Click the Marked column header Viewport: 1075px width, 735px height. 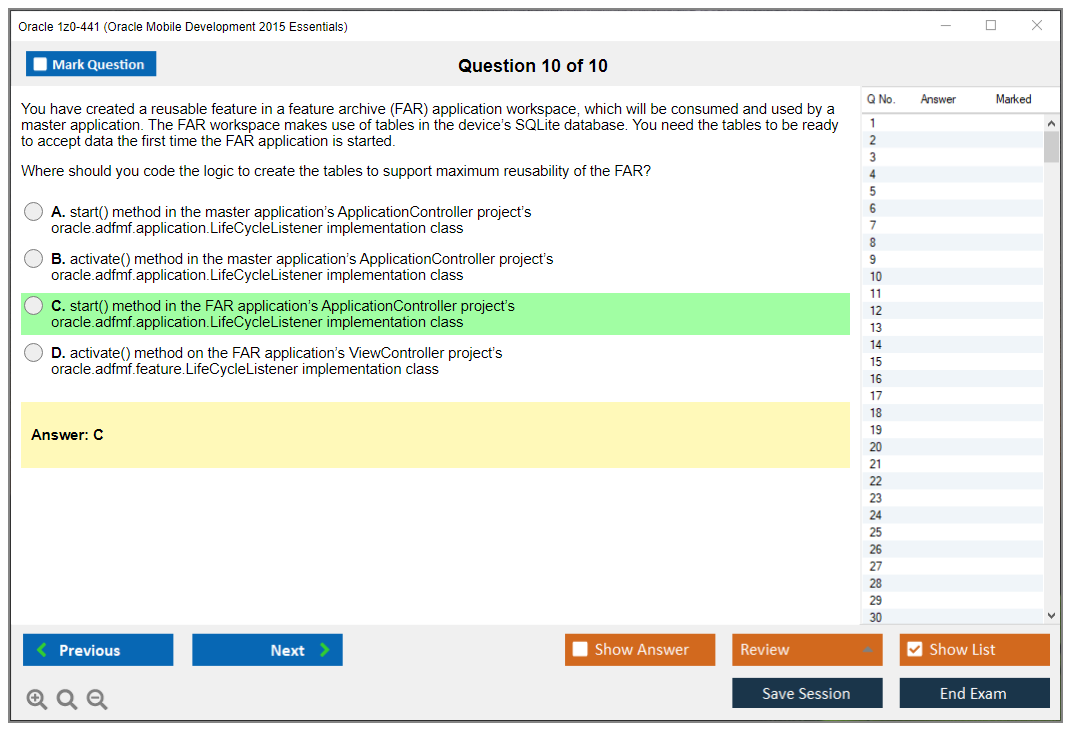tap(1013, 99)
